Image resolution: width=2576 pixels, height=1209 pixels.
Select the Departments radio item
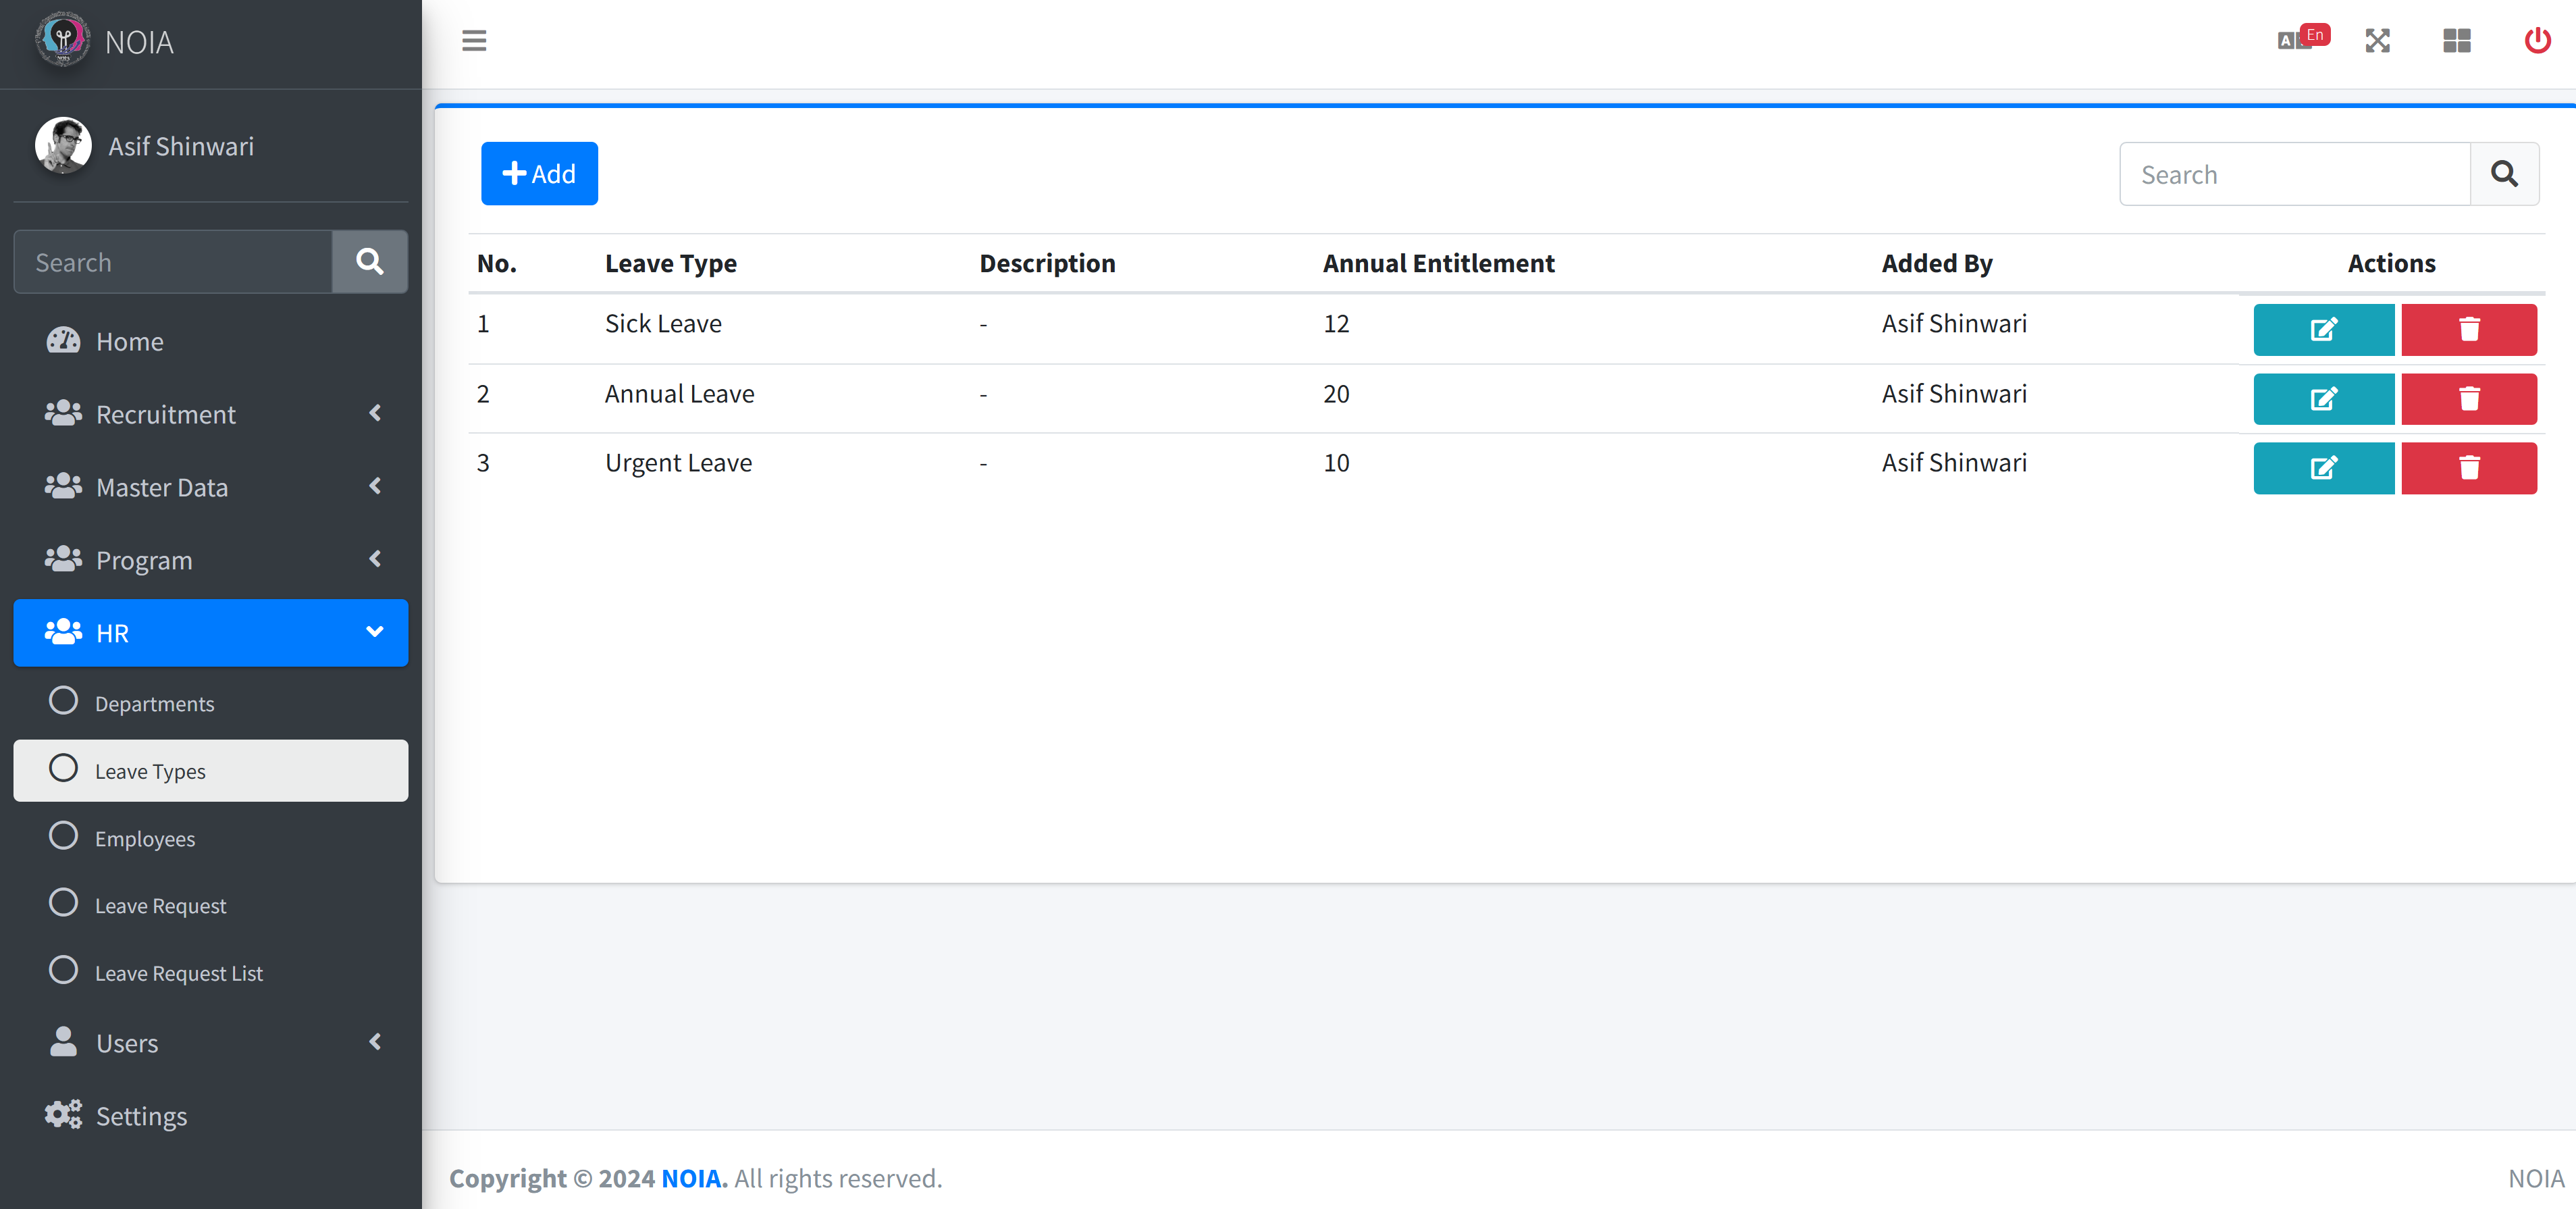pos(154,704)
